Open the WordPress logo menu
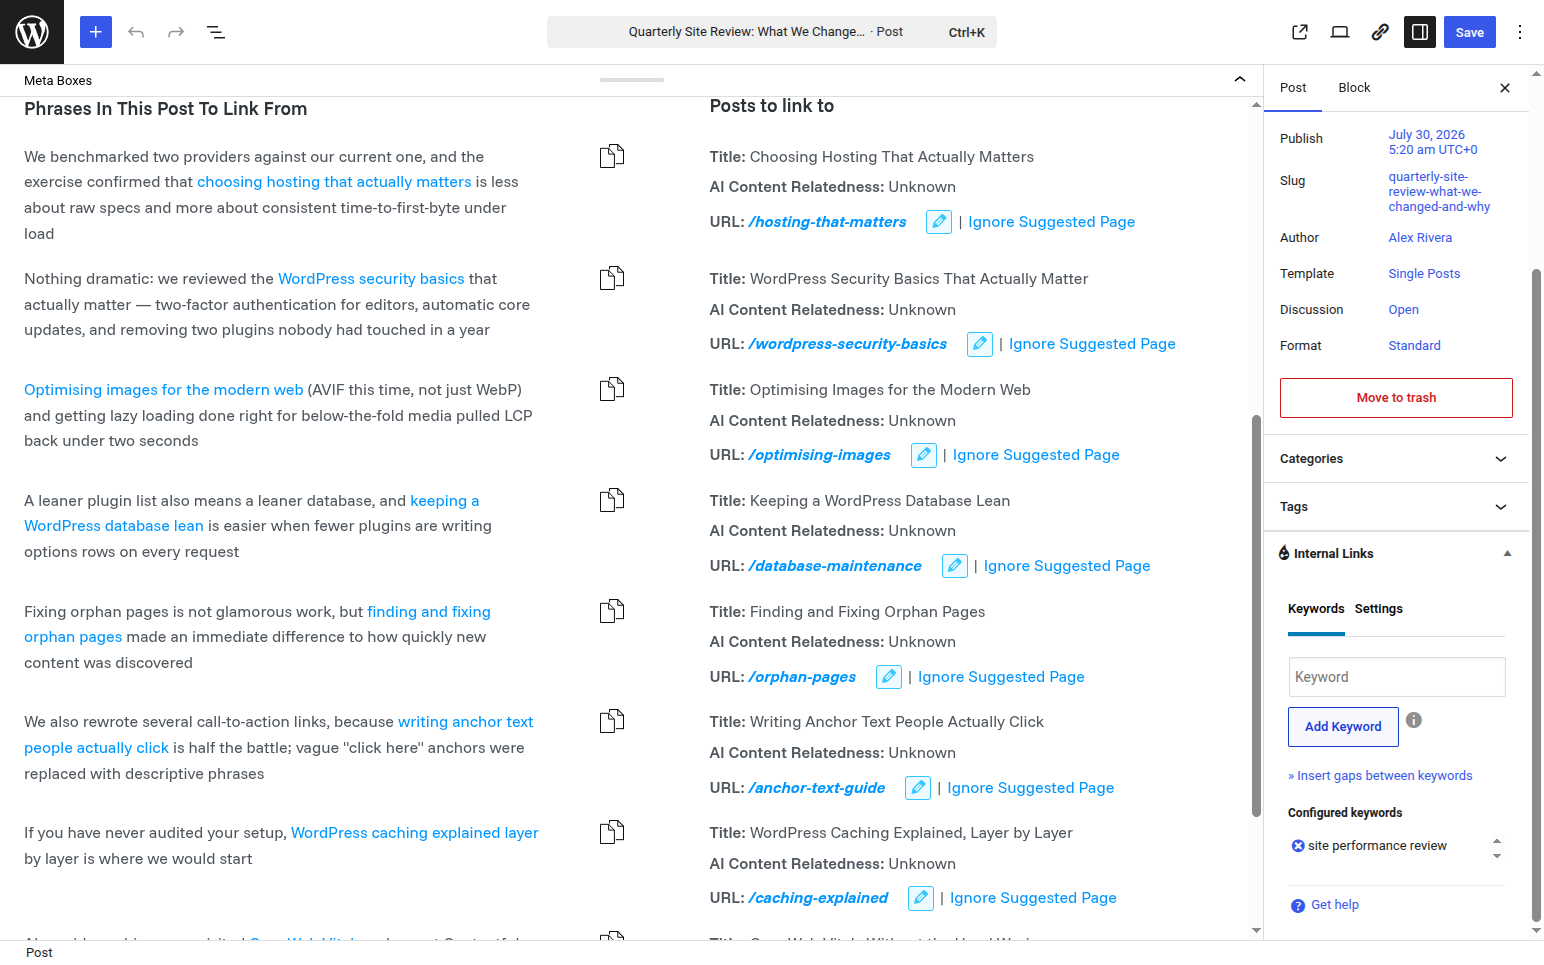 pyautogui.click(x=32, y=32)
